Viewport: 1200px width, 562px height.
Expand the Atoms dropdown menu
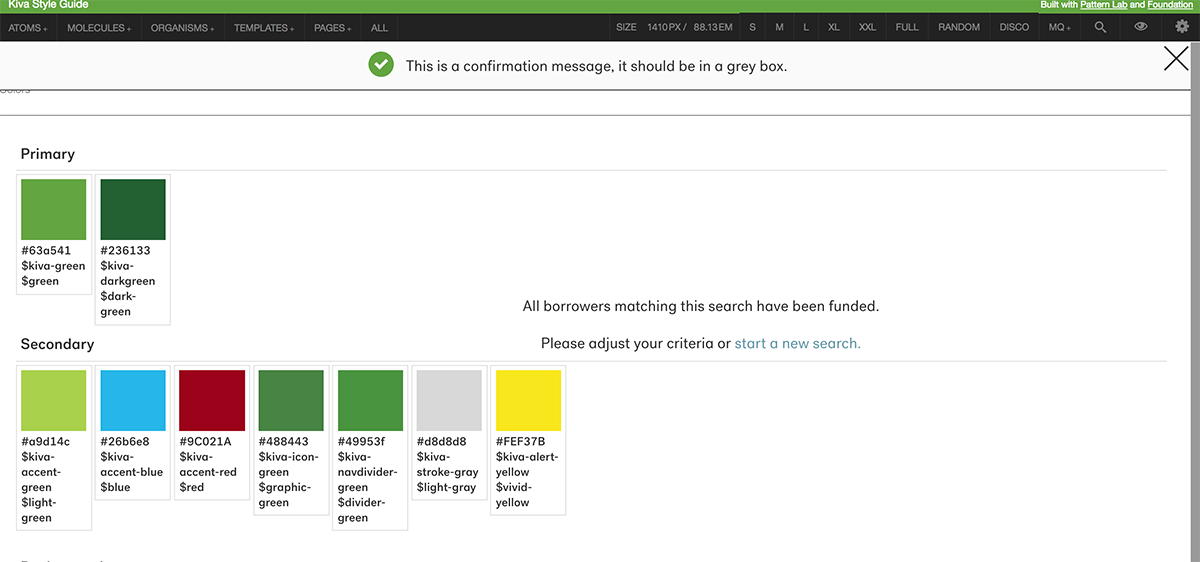click(x=28, y=28)
